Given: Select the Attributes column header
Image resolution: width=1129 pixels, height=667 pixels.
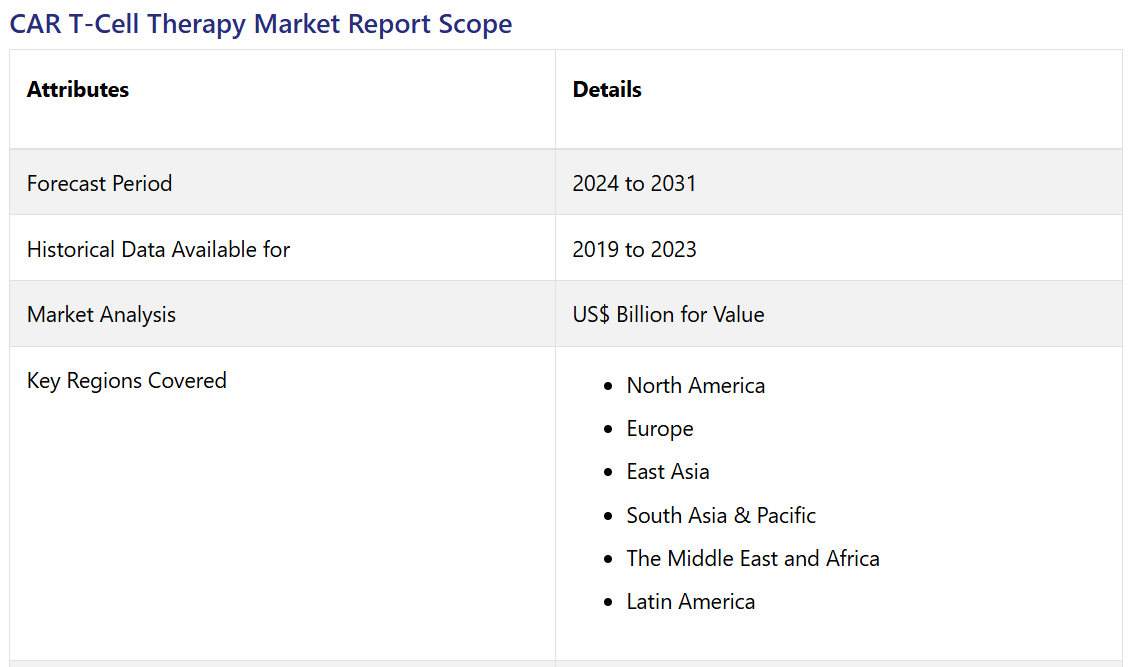Looking at the screenshot, I should 78,90.
